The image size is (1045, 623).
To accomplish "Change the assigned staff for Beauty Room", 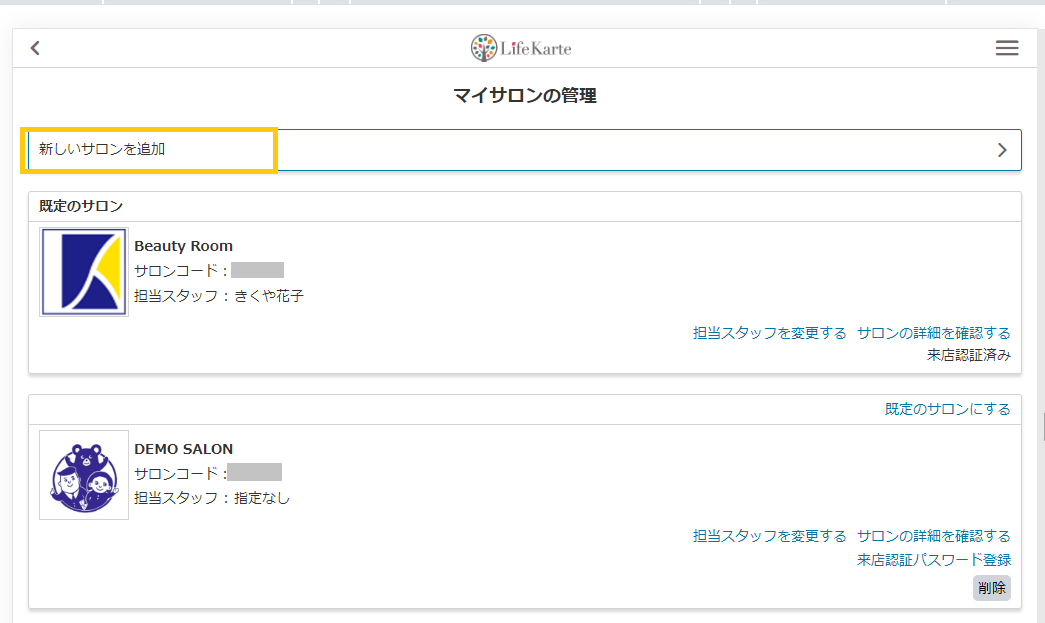I will pos(769,333).
